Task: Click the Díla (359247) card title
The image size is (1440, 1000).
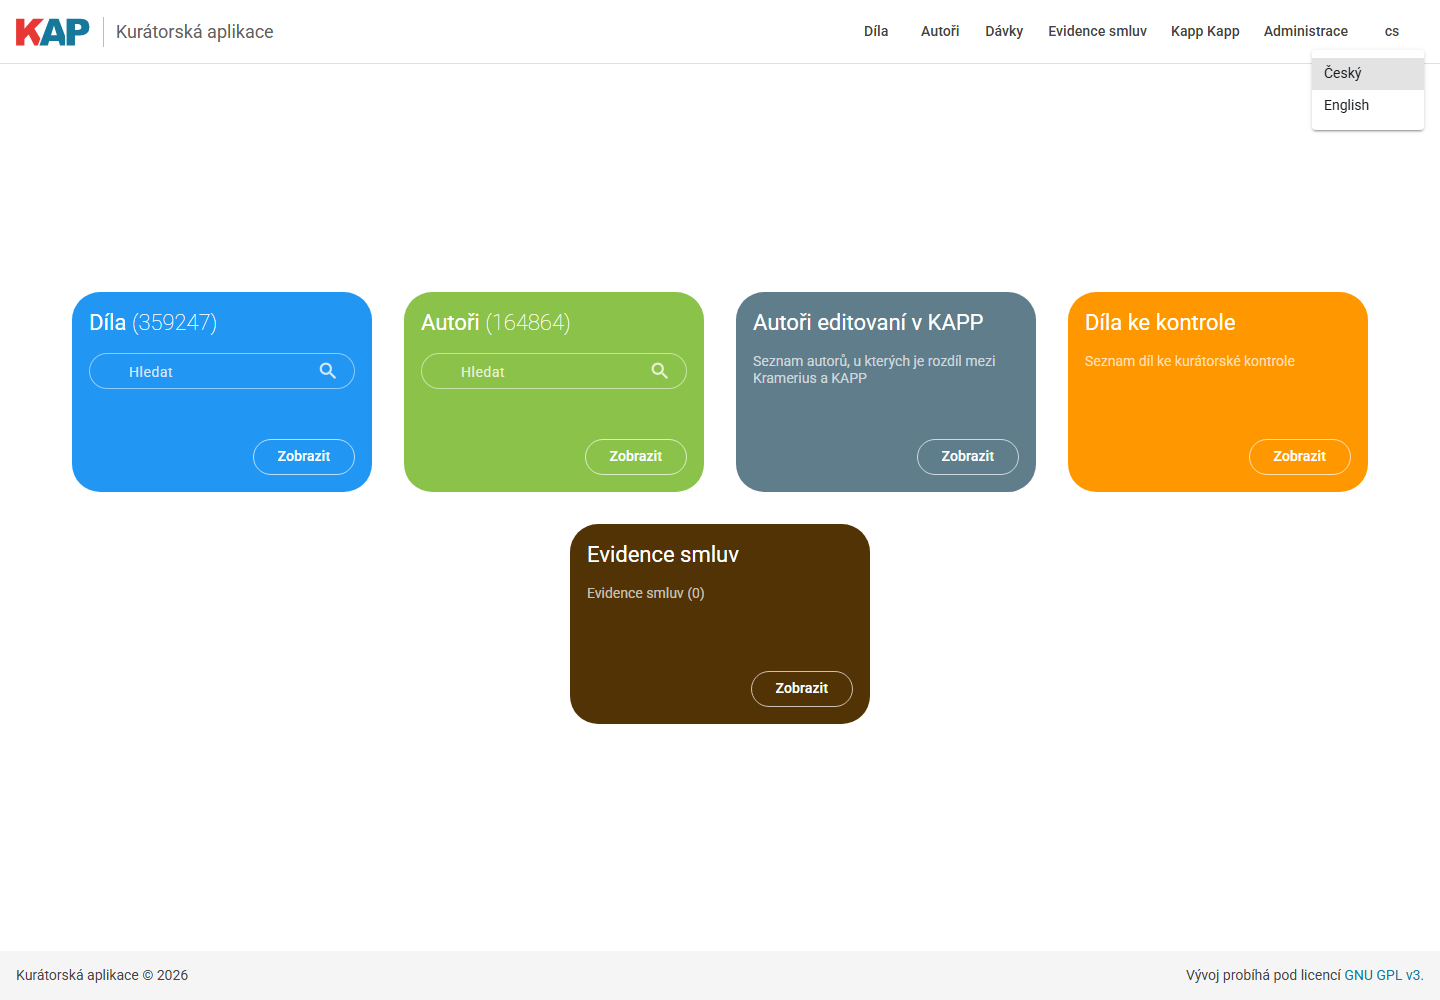Action: [x=153, y=322]
